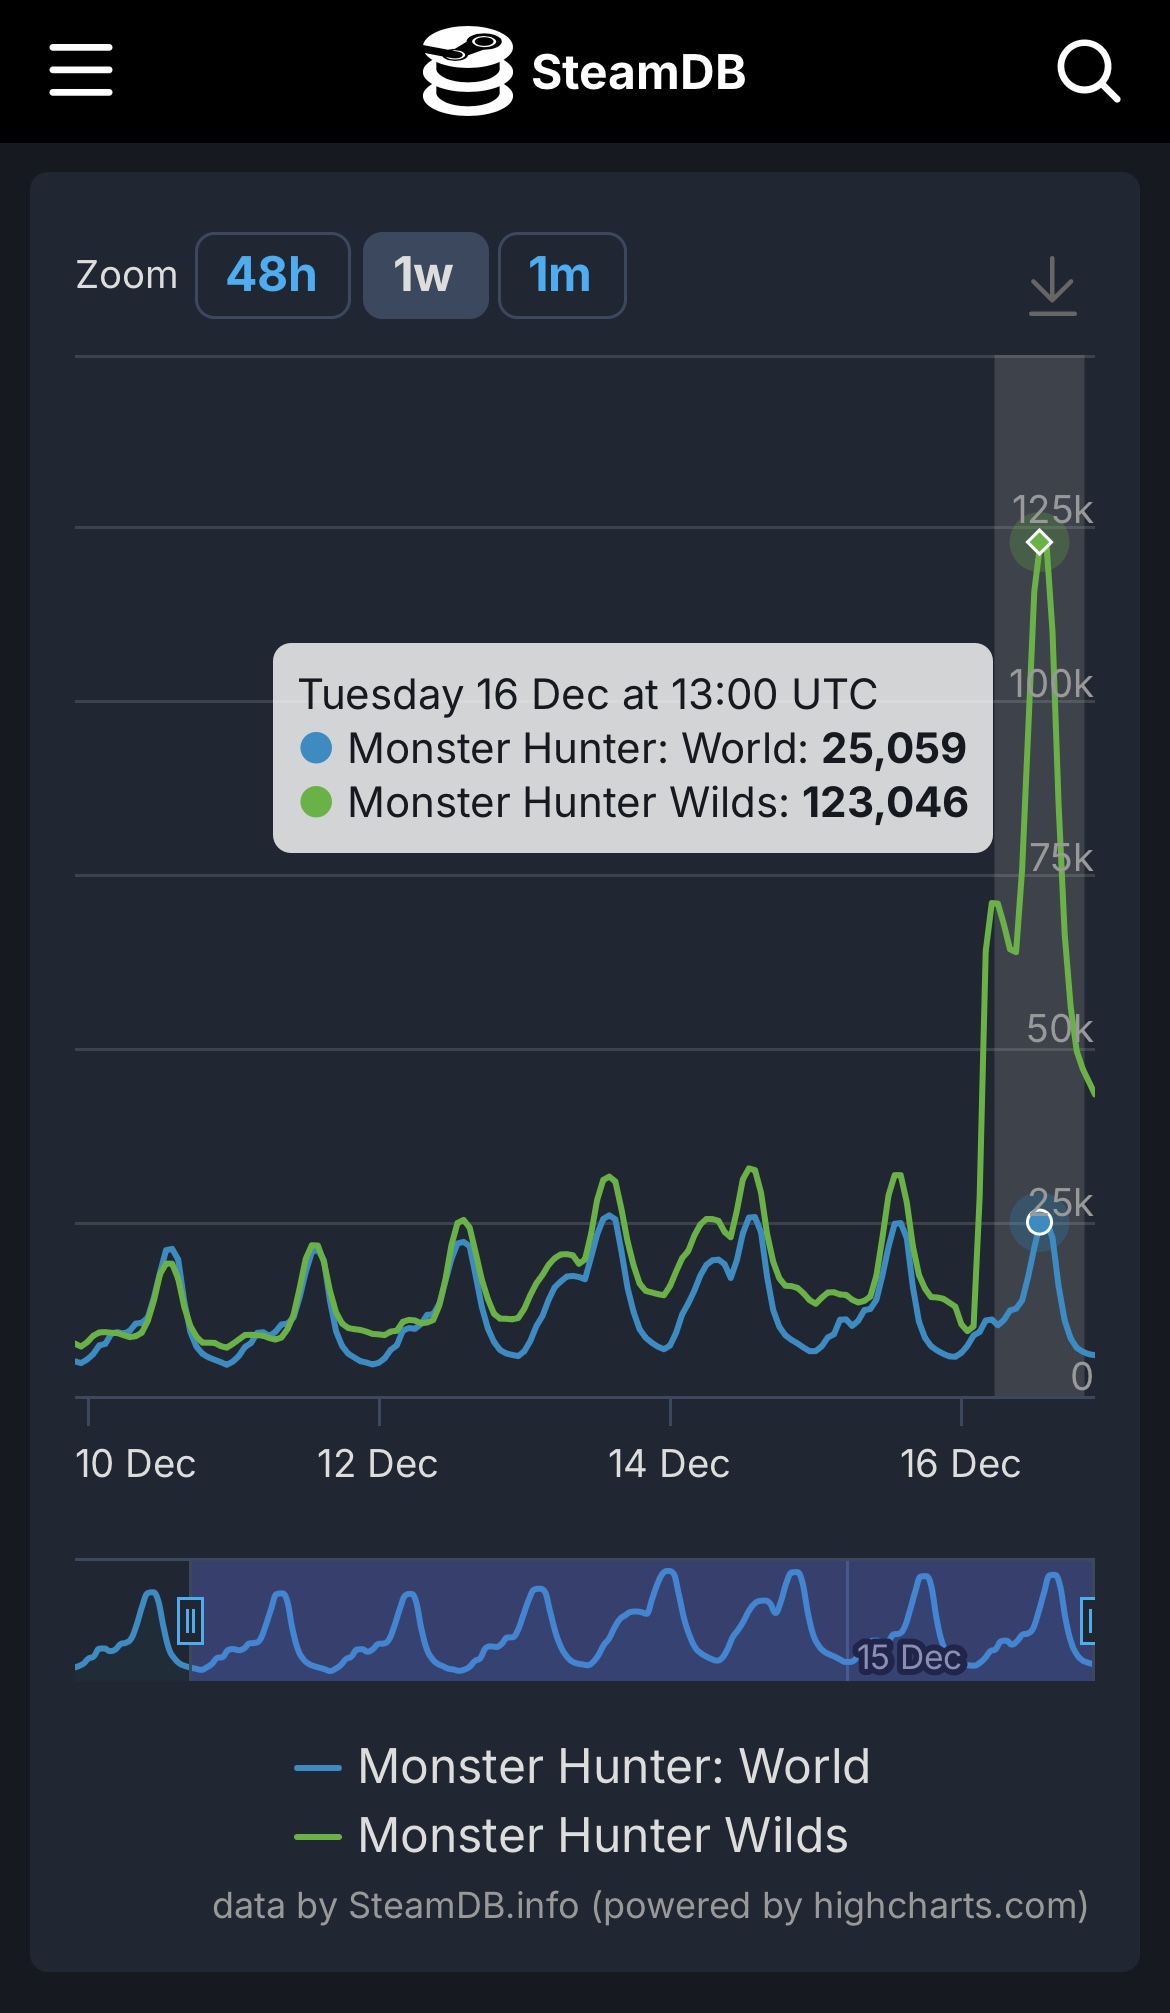Click the green Wilds peak data marker

(1039, 542)
